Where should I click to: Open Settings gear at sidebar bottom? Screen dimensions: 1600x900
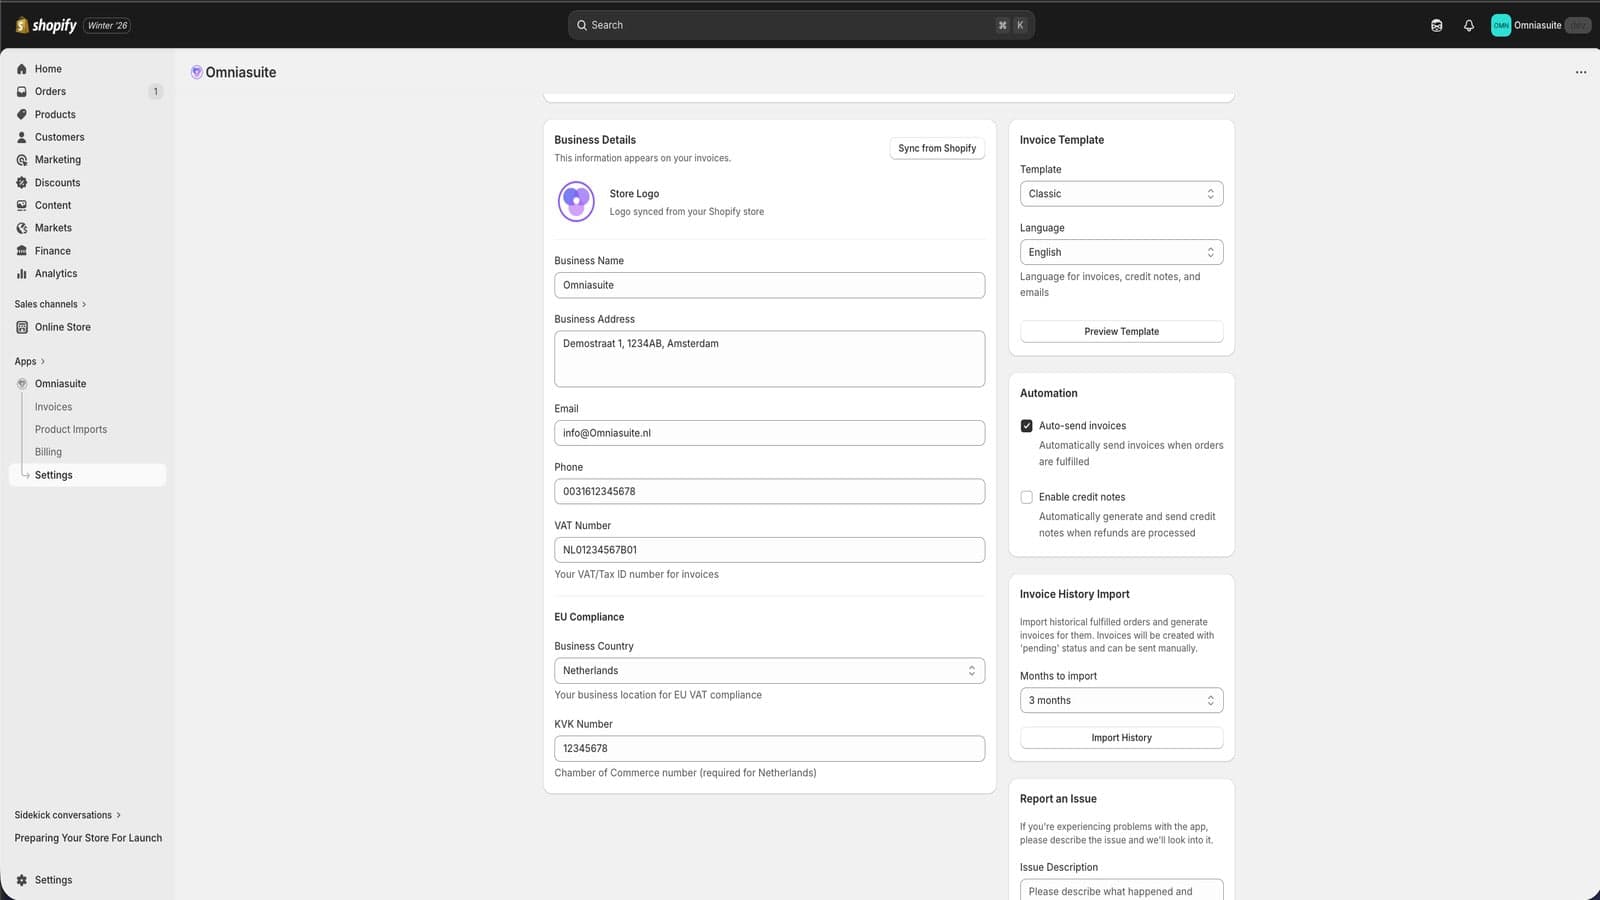click(x=22, y=880)
